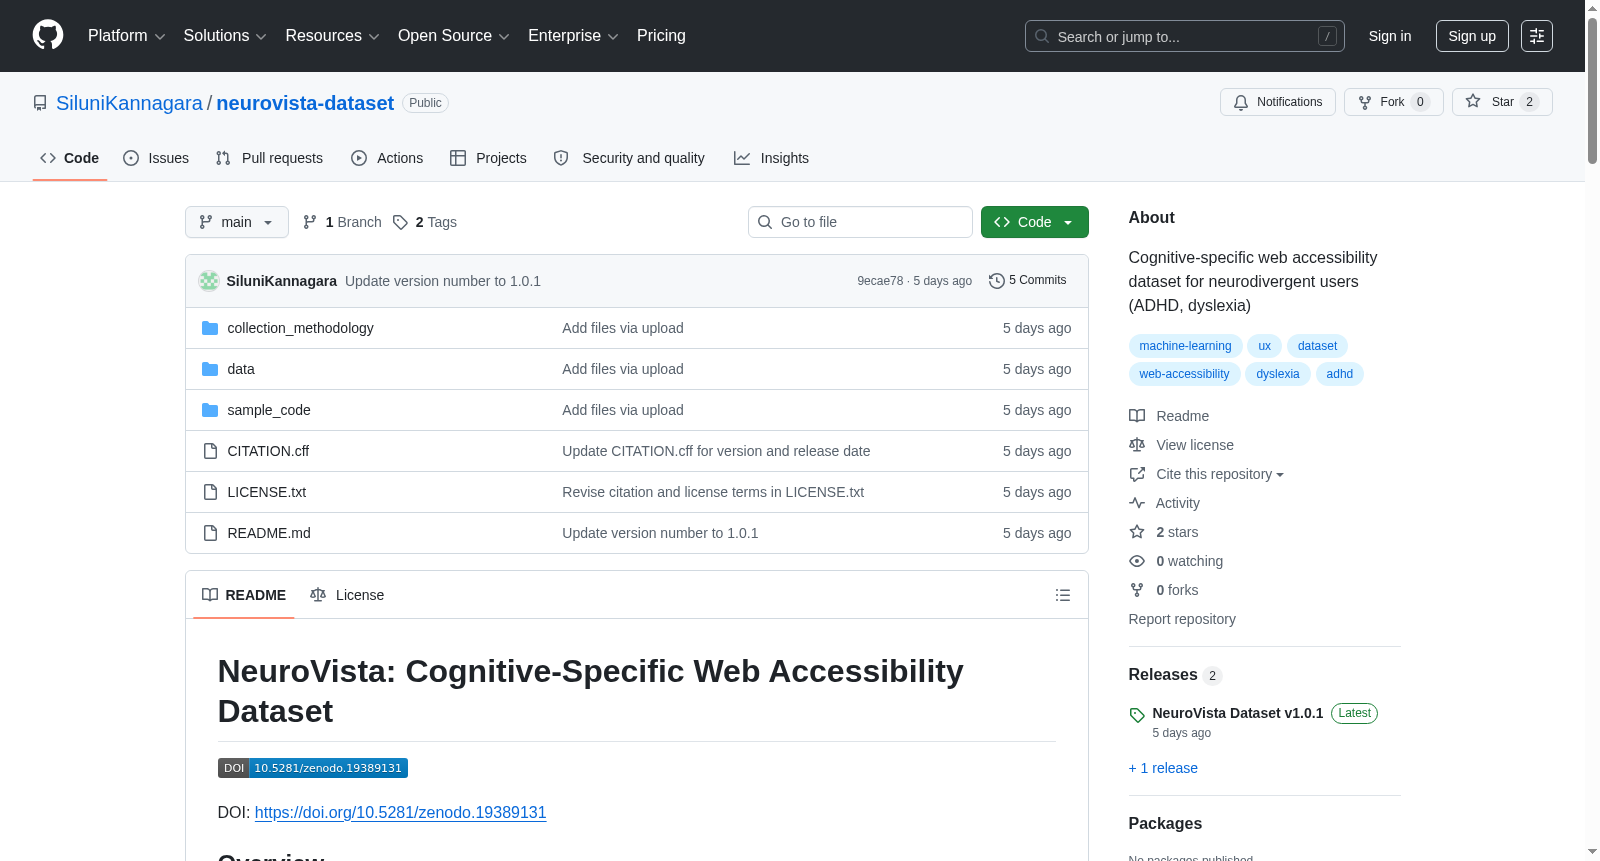Click the Sign up button
The height and width of the screenshot is (861, 1600).
pyautogui.click(x=1472, y=36)
